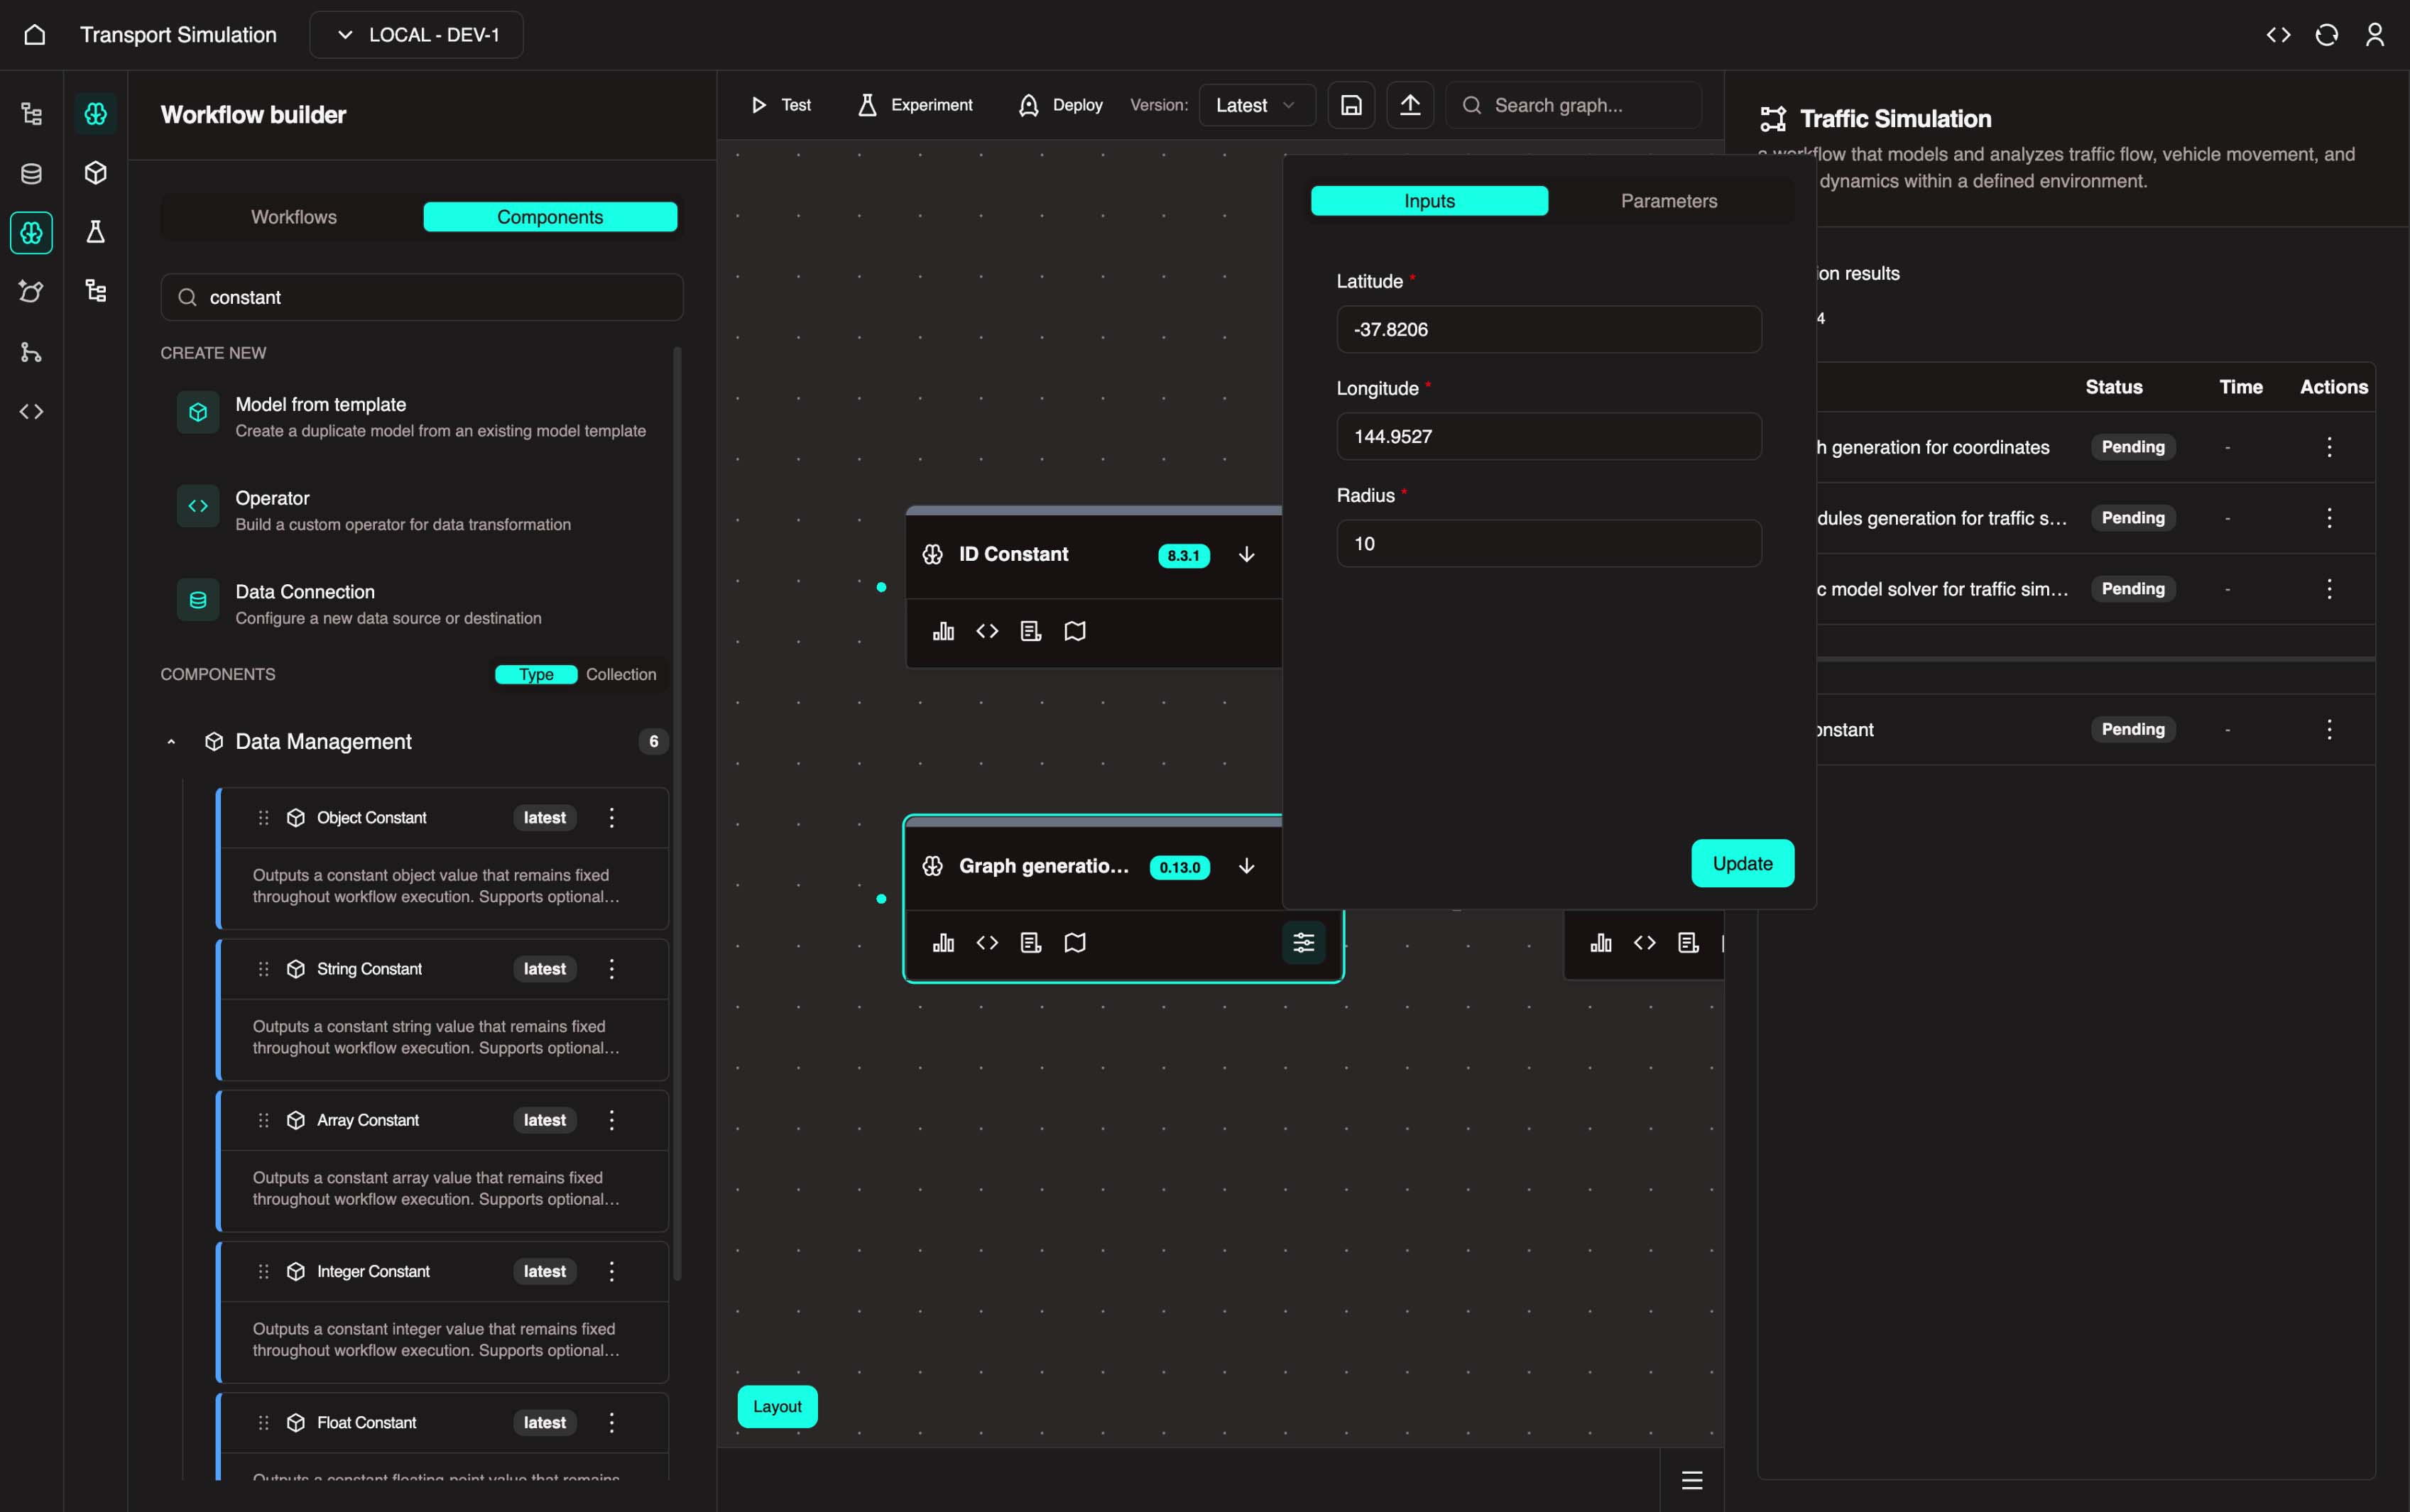Click the code brackets icon in left rail

tap(32, 411)
